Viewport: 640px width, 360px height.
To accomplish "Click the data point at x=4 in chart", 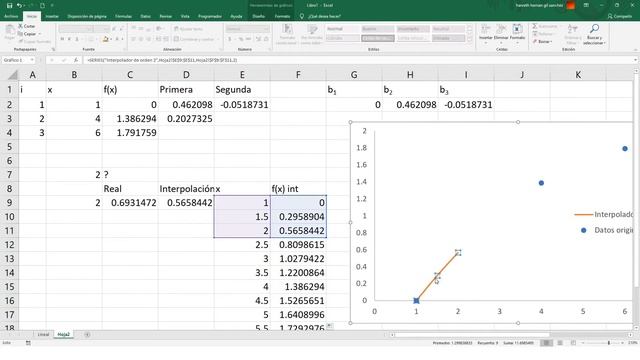I will 541,183.
